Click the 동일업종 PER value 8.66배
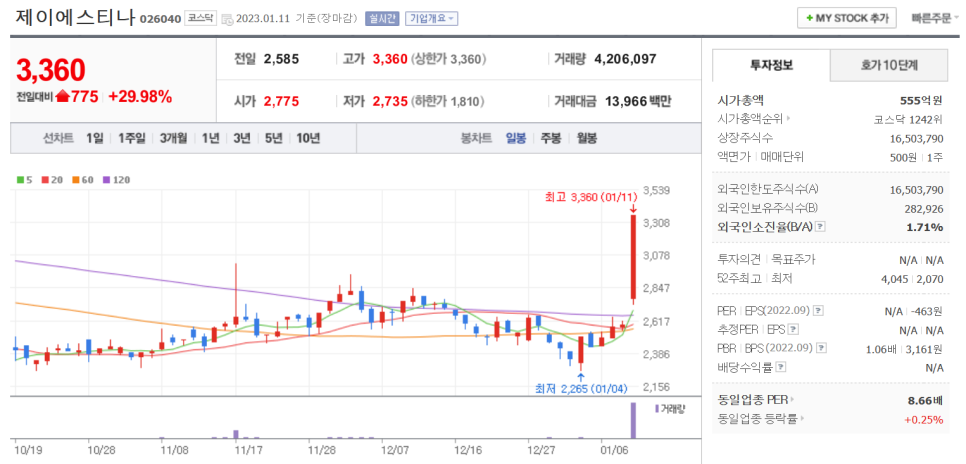The height and width of the screenshot is (464, 966). tap(925, 401)
